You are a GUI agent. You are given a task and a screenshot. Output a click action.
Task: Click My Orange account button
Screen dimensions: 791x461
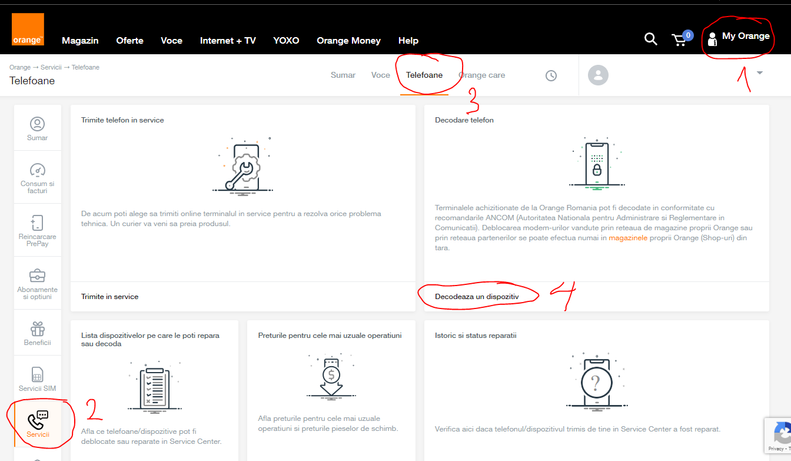pyautogui.click(x=738, y=37)
